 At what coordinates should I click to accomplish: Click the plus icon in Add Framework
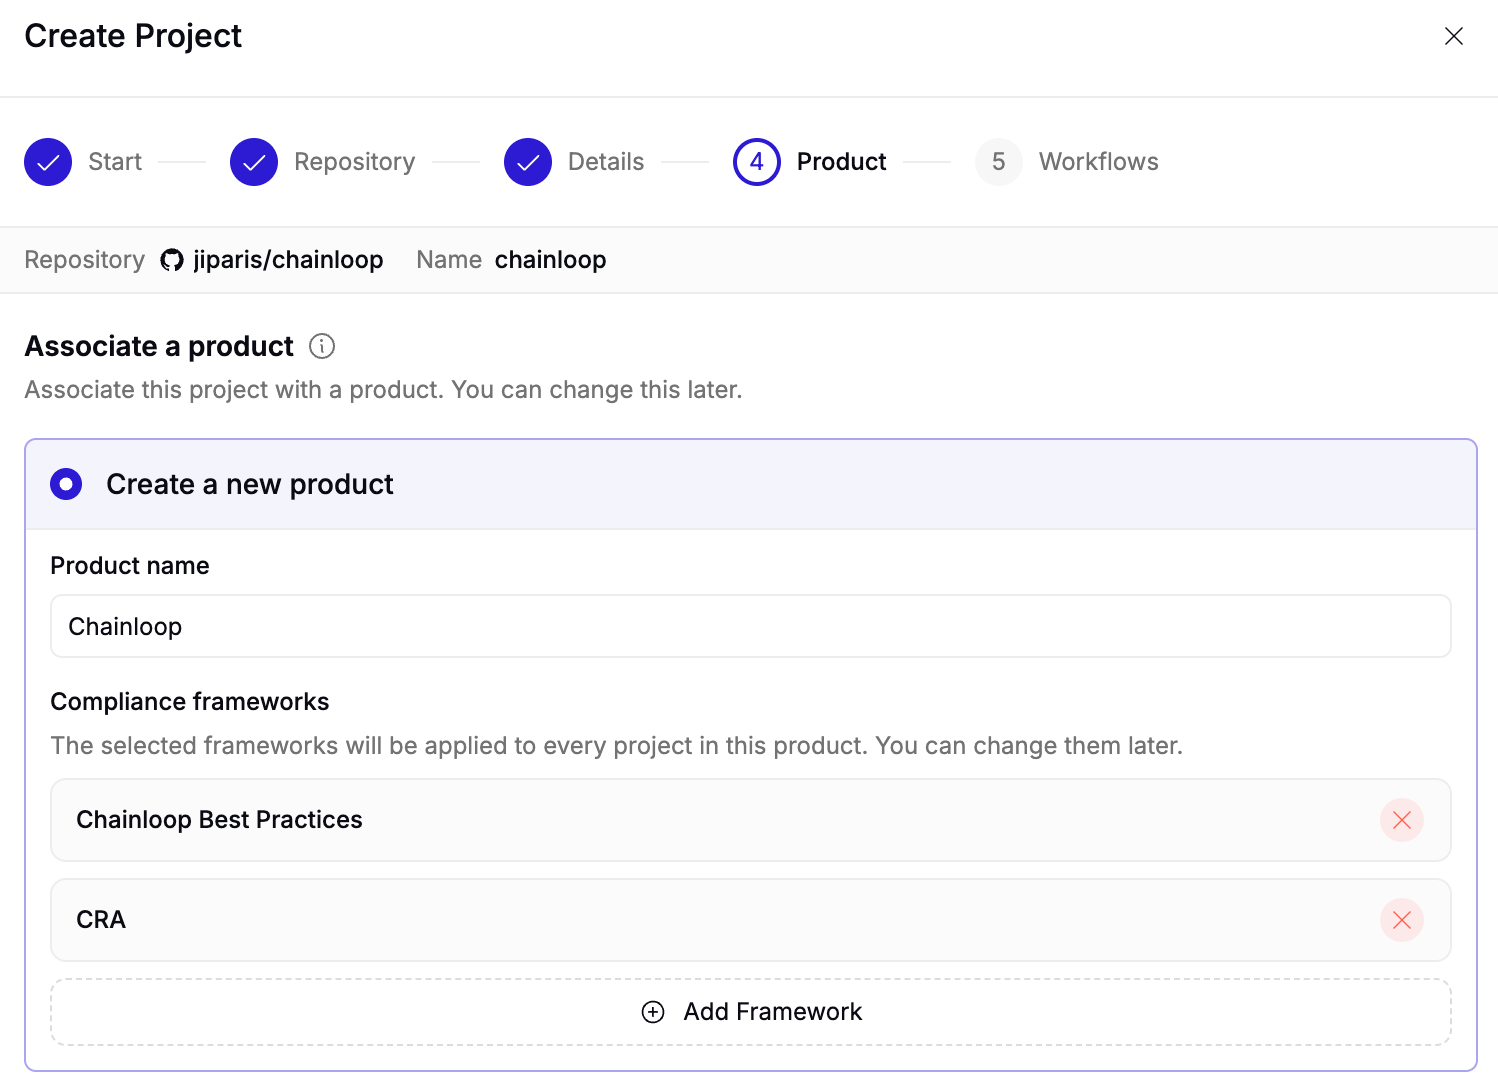click(x=653, y=1012)
